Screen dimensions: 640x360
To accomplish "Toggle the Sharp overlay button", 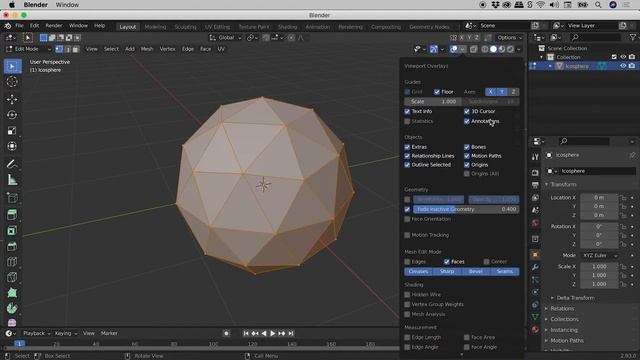I will pos(447,271).
